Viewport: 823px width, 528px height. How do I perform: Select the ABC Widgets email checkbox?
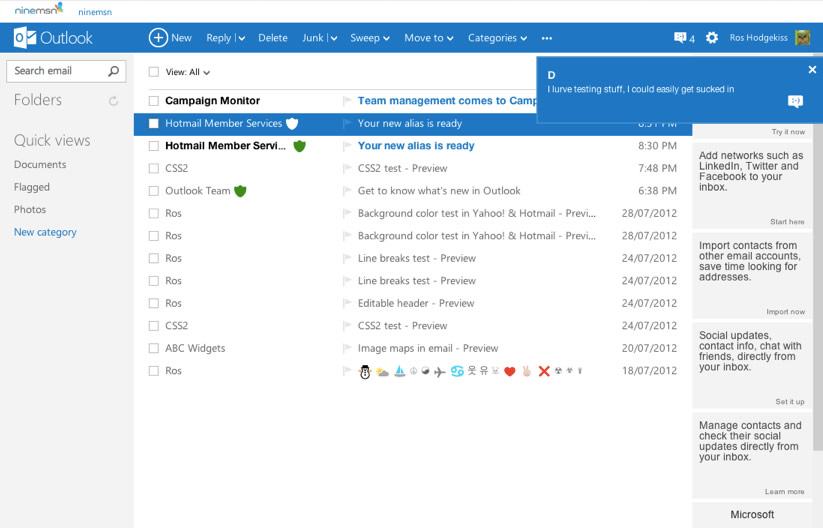coord(154,349)
